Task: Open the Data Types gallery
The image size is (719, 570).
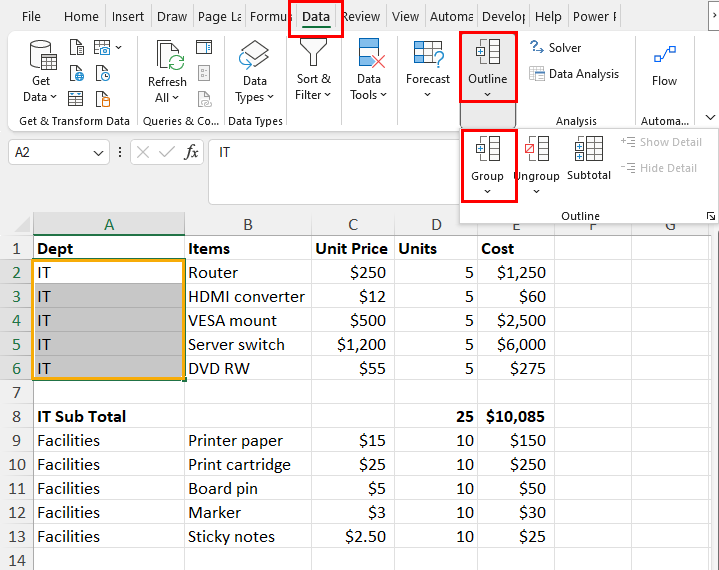Action: pos(254,72)
